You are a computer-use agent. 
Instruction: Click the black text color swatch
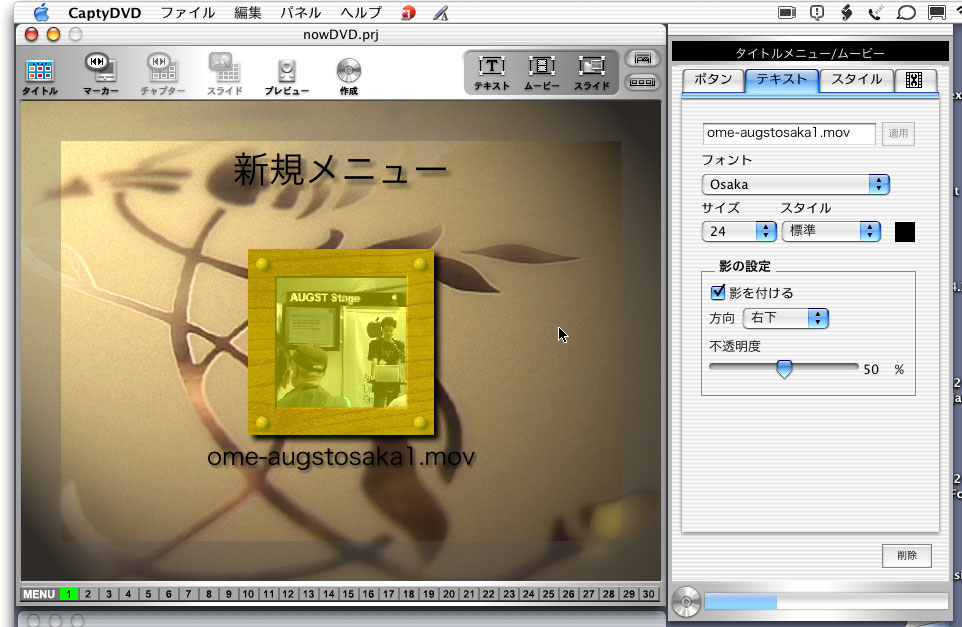click(x=904, y=232)
